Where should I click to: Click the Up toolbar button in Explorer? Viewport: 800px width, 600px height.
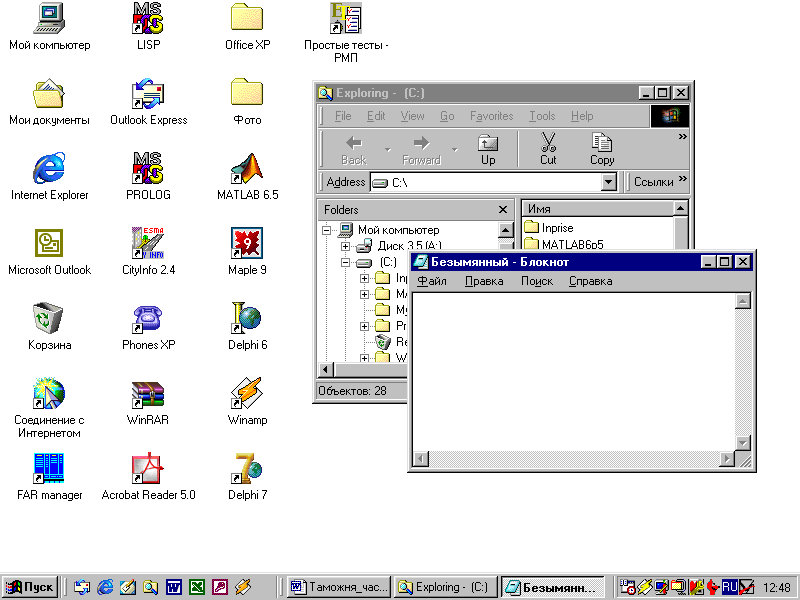[x=488, y=149]
